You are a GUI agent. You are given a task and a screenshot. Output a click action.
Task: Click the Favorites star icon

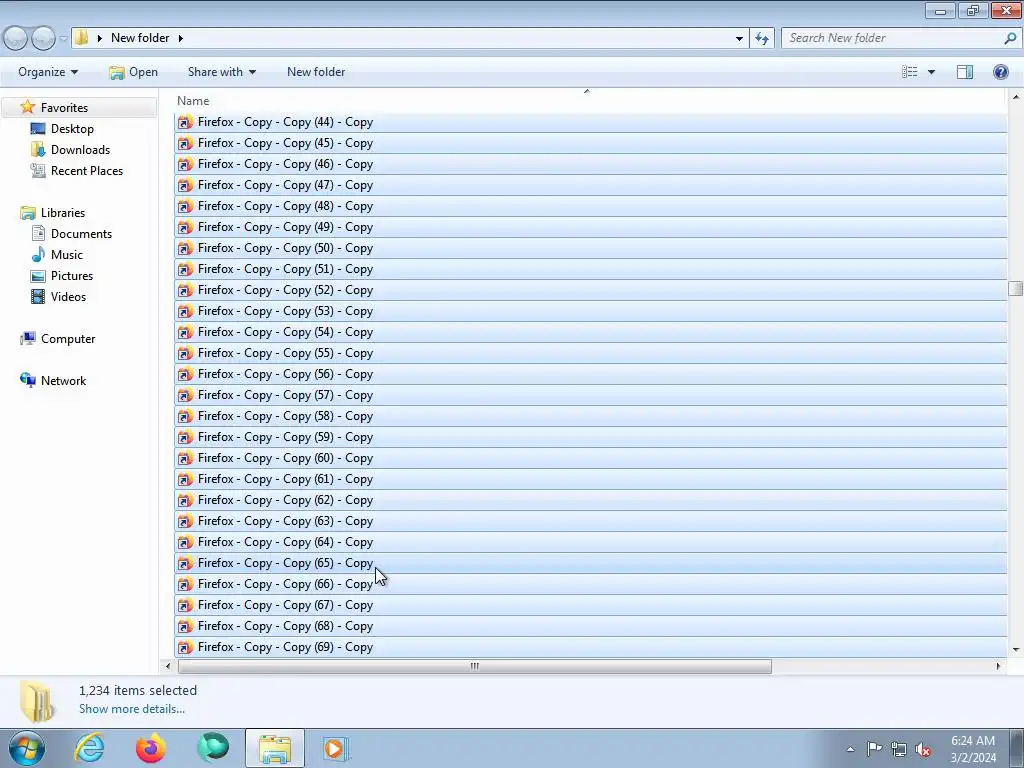(27, 107)
